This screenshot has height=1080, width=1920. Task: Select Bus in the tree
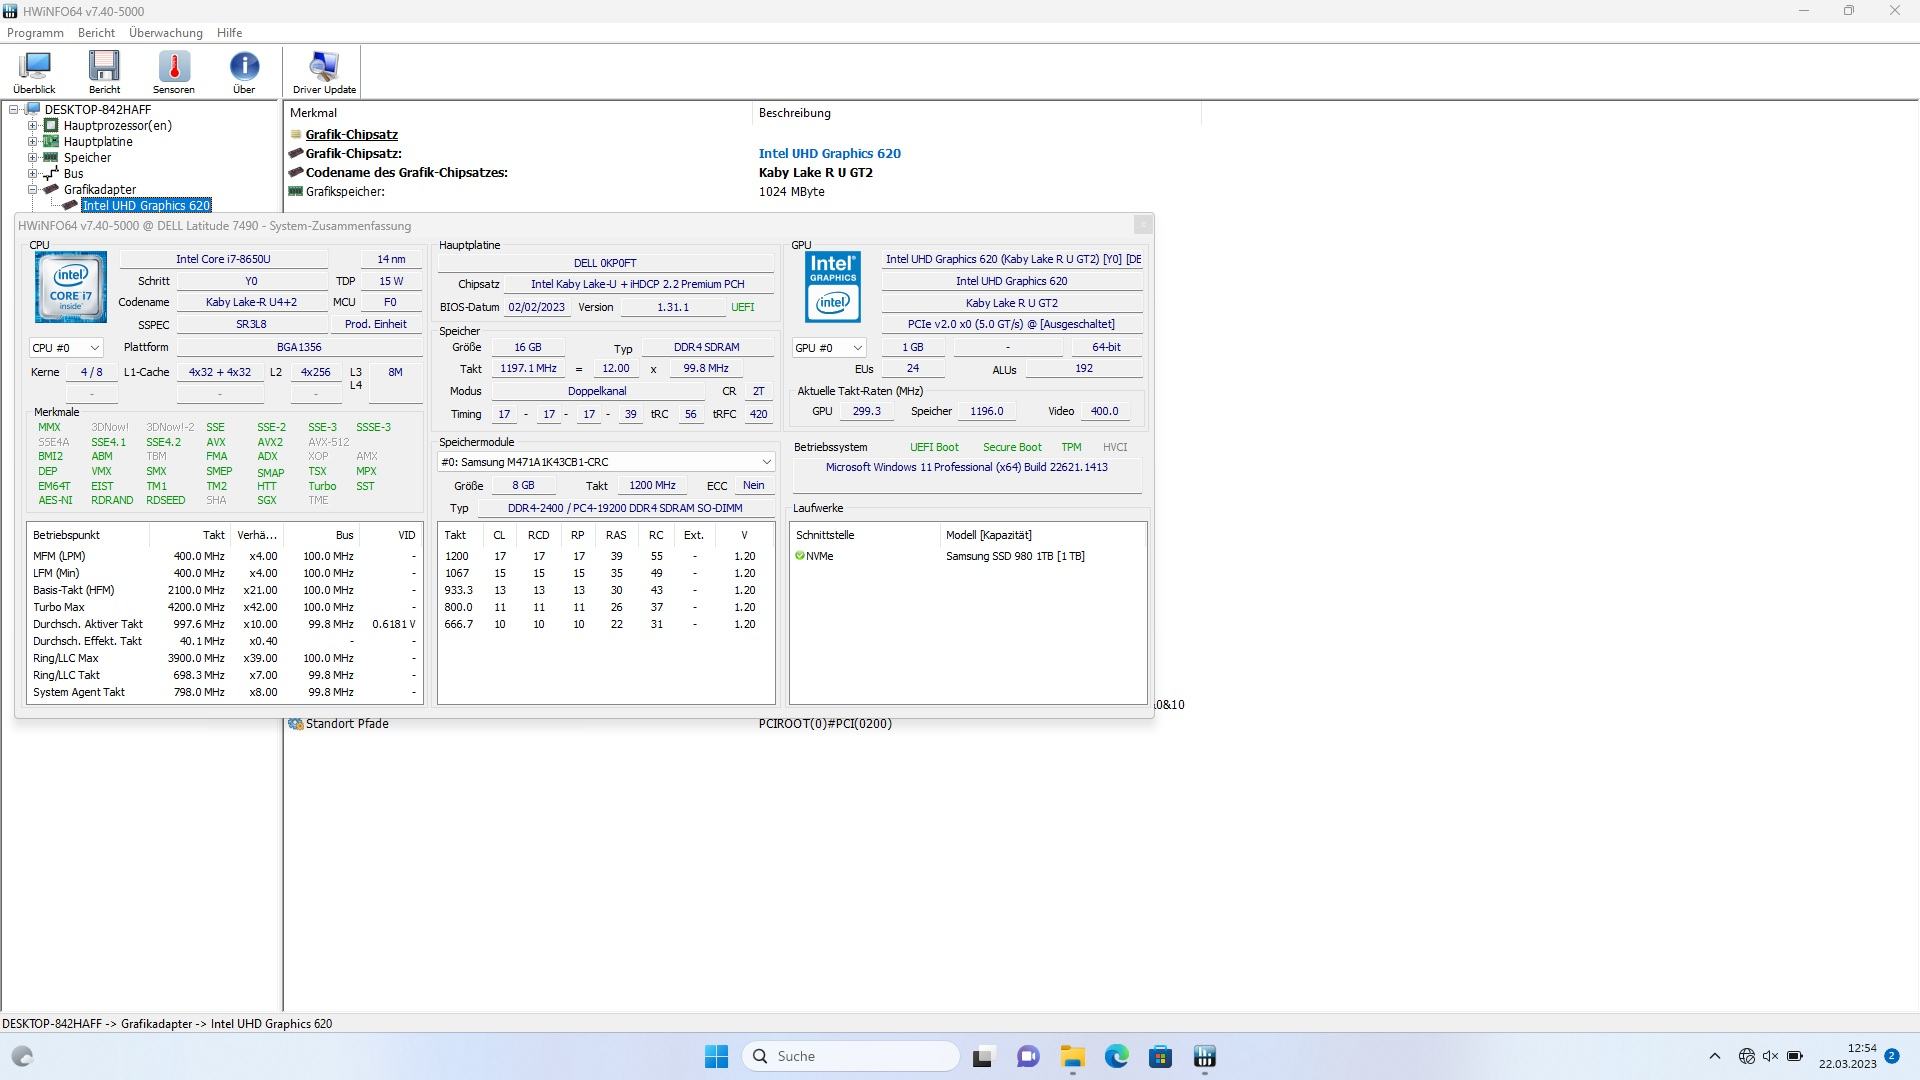73,174
